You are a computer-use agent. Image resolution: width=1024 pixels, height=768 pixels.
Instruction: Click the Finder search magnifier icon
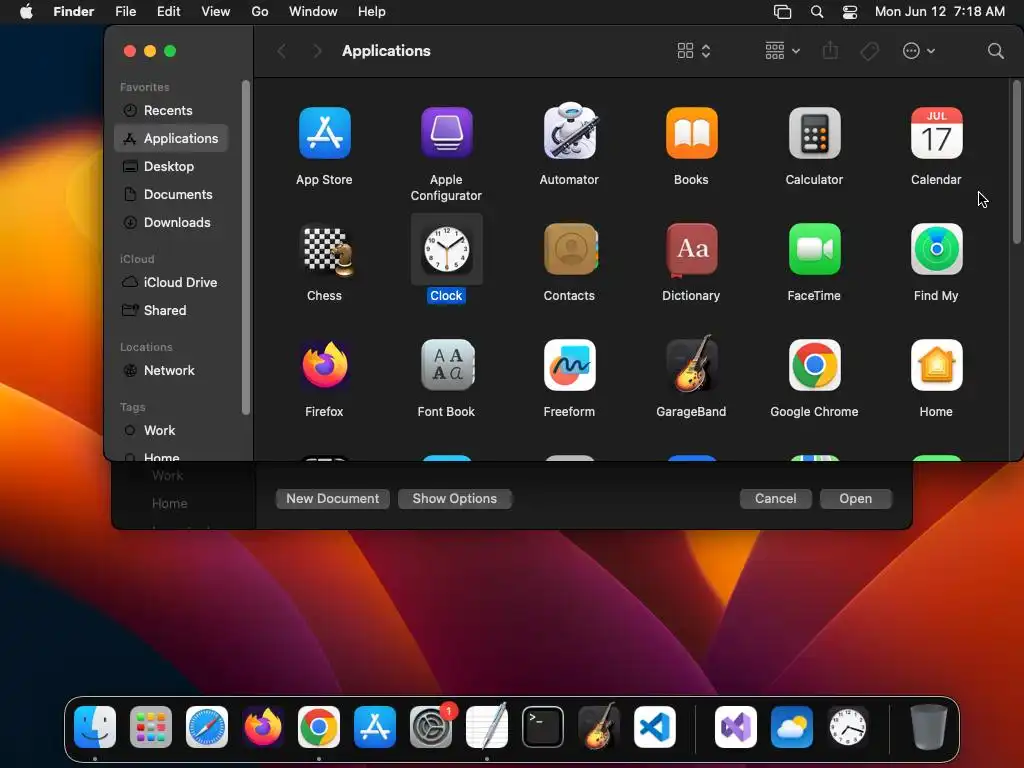995,51
